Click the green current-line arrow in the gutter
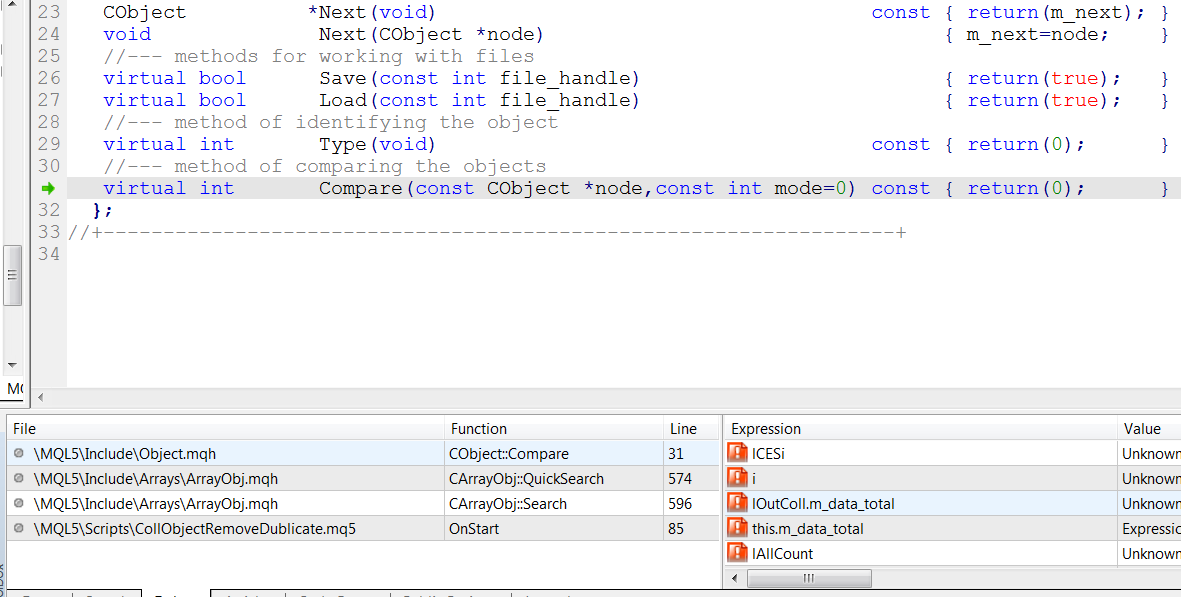Image resolution: width=1181 pixels, height=597 pixels. pos(48,188)
